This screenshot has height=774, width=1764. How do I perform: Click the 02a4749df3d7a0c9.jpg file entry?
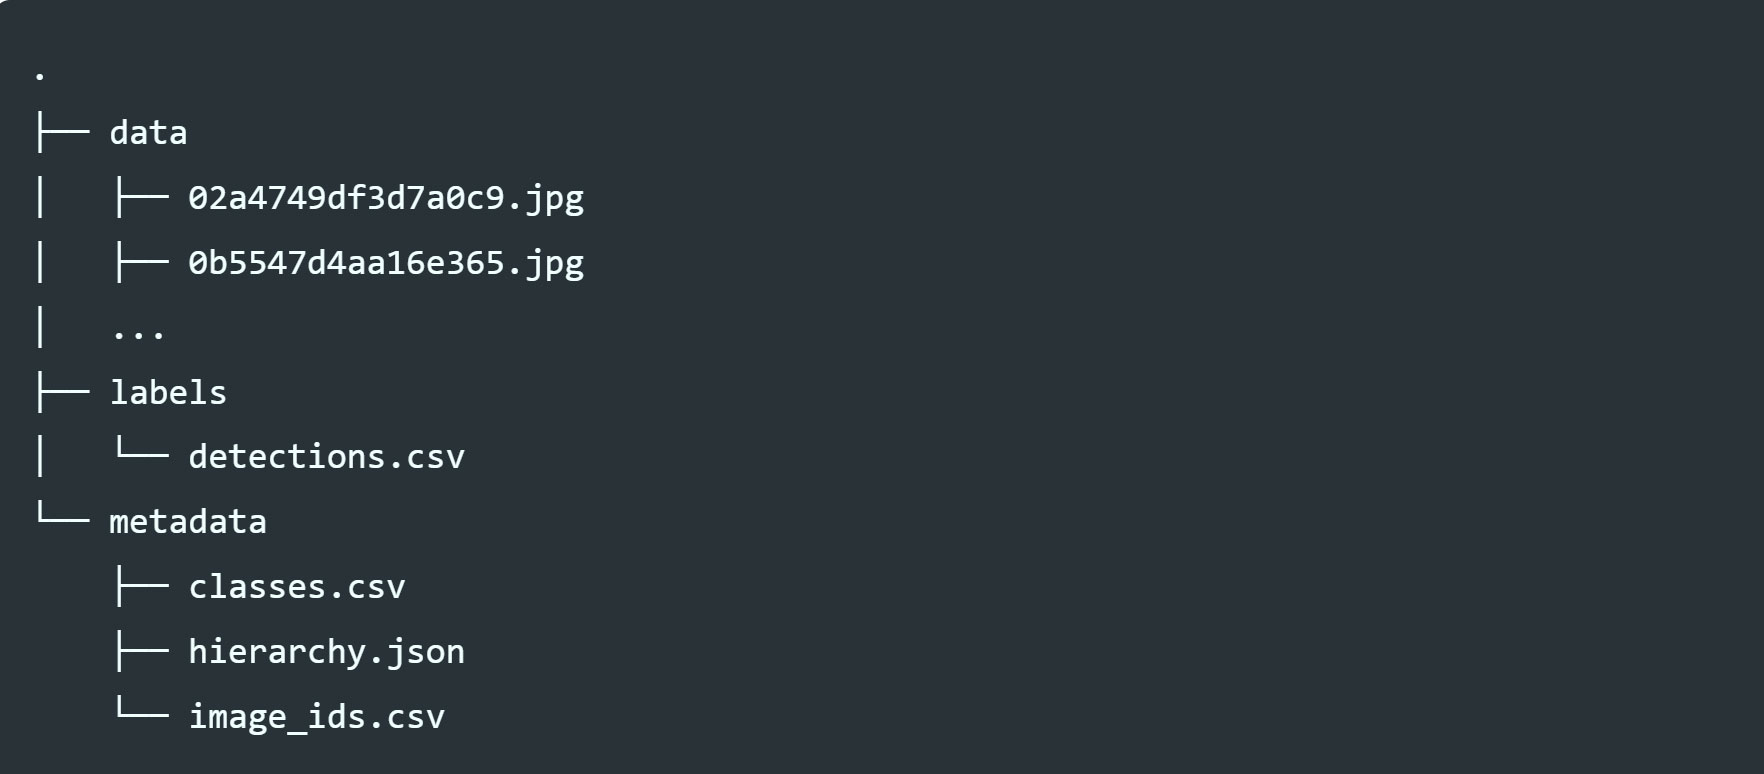pos(386,198)
